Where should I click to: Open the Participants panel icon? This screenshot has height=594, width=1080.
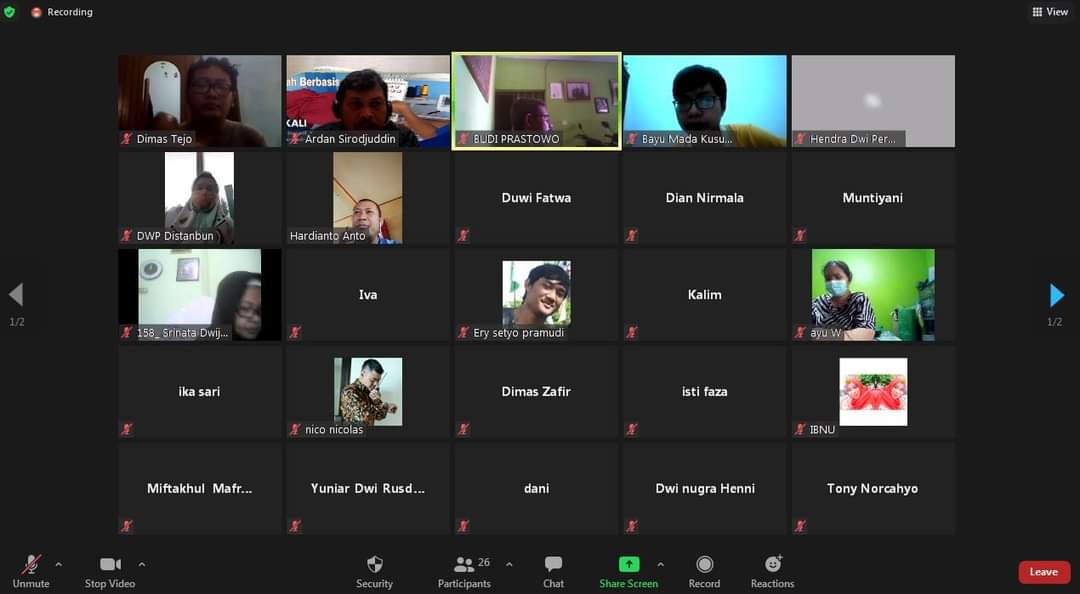pyautogui.click(x=464, y=564)
